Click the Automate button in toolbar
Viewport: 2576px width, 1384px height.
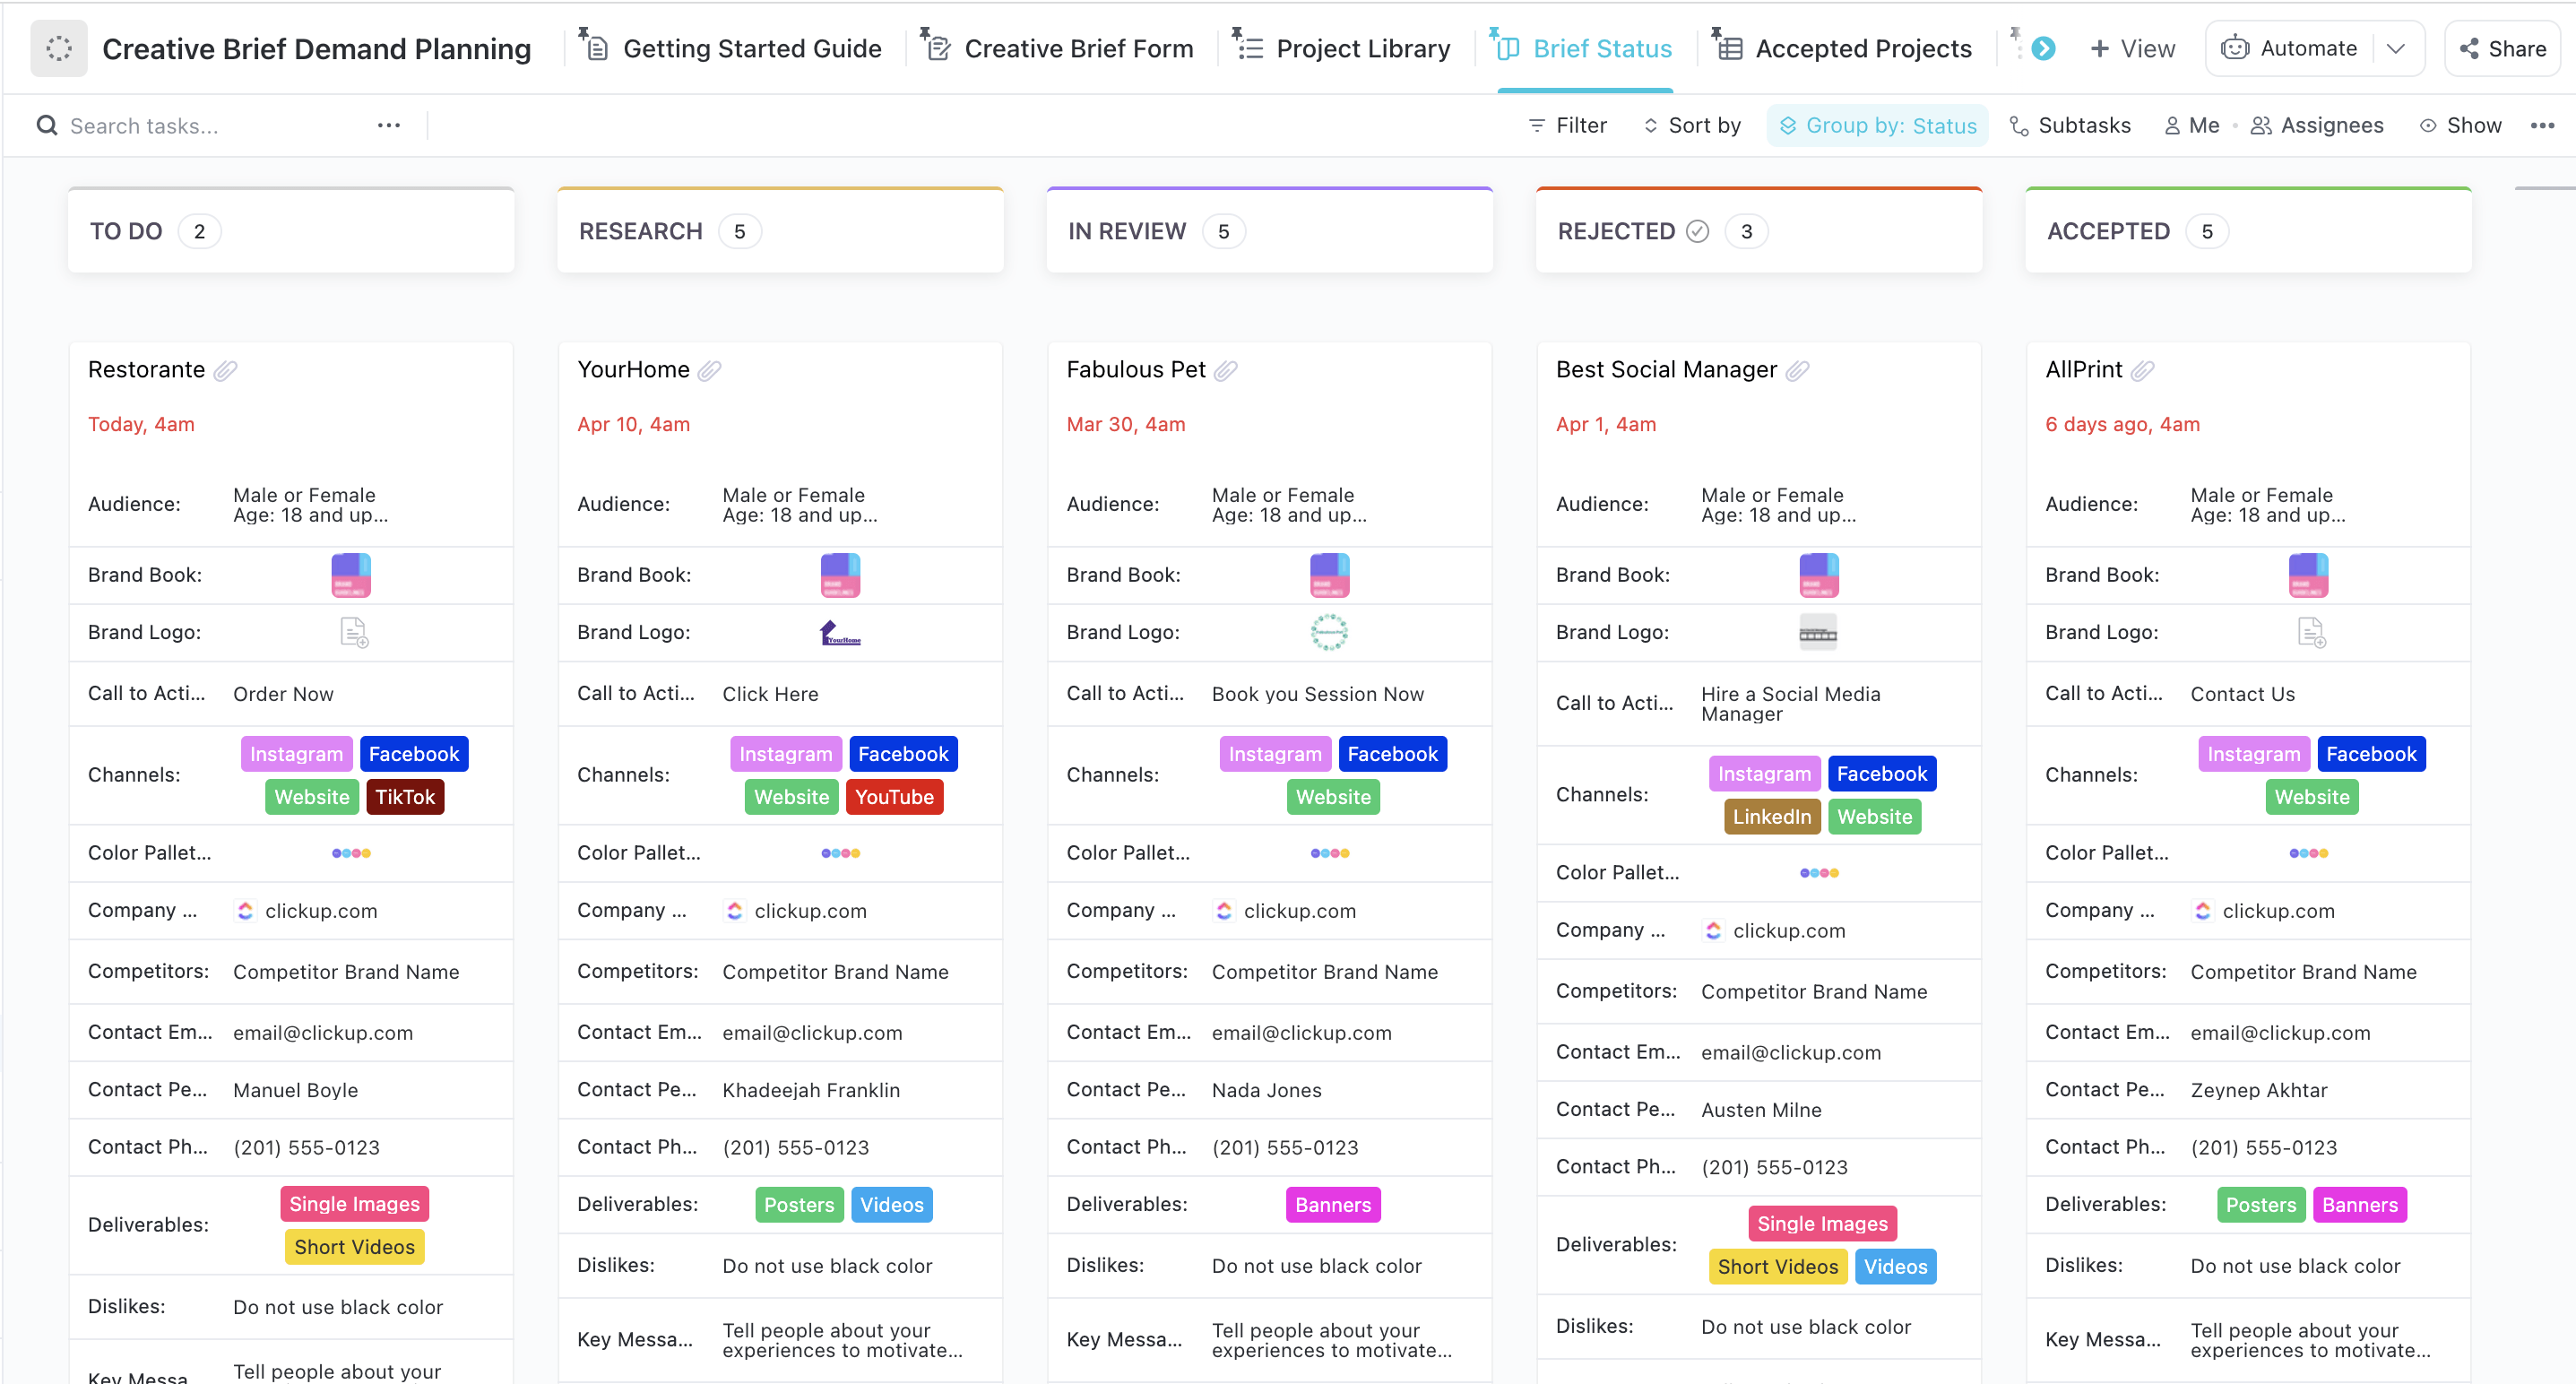[x=2307, y=46]
